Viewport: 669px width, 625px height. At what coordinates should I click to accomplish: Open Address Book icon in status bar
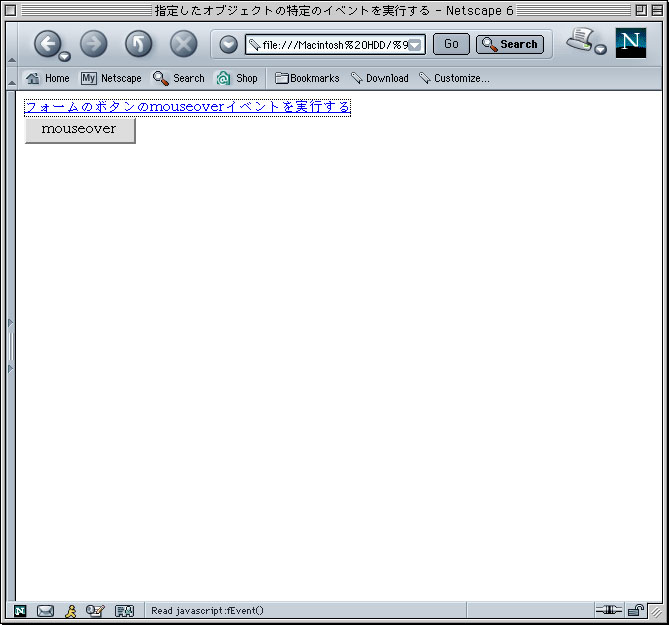point(125,611)
